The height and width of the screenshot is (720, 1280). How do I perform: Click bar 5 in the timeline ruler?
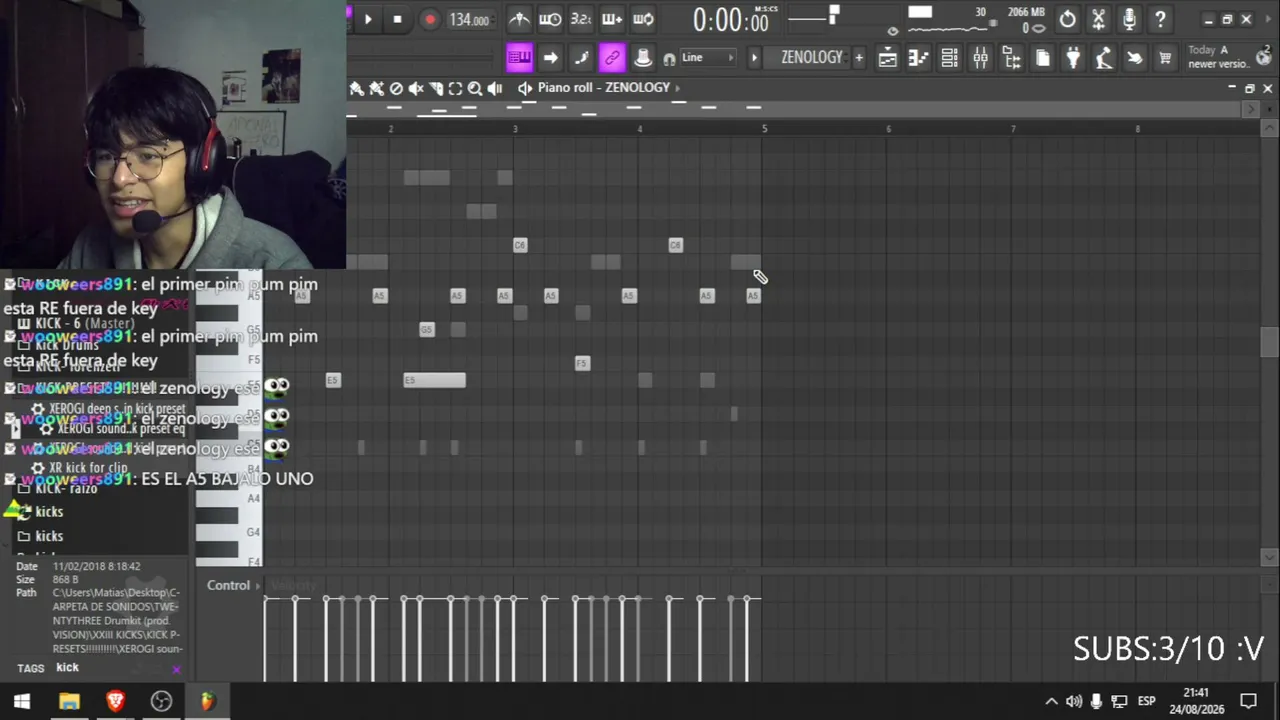[764, 128]
